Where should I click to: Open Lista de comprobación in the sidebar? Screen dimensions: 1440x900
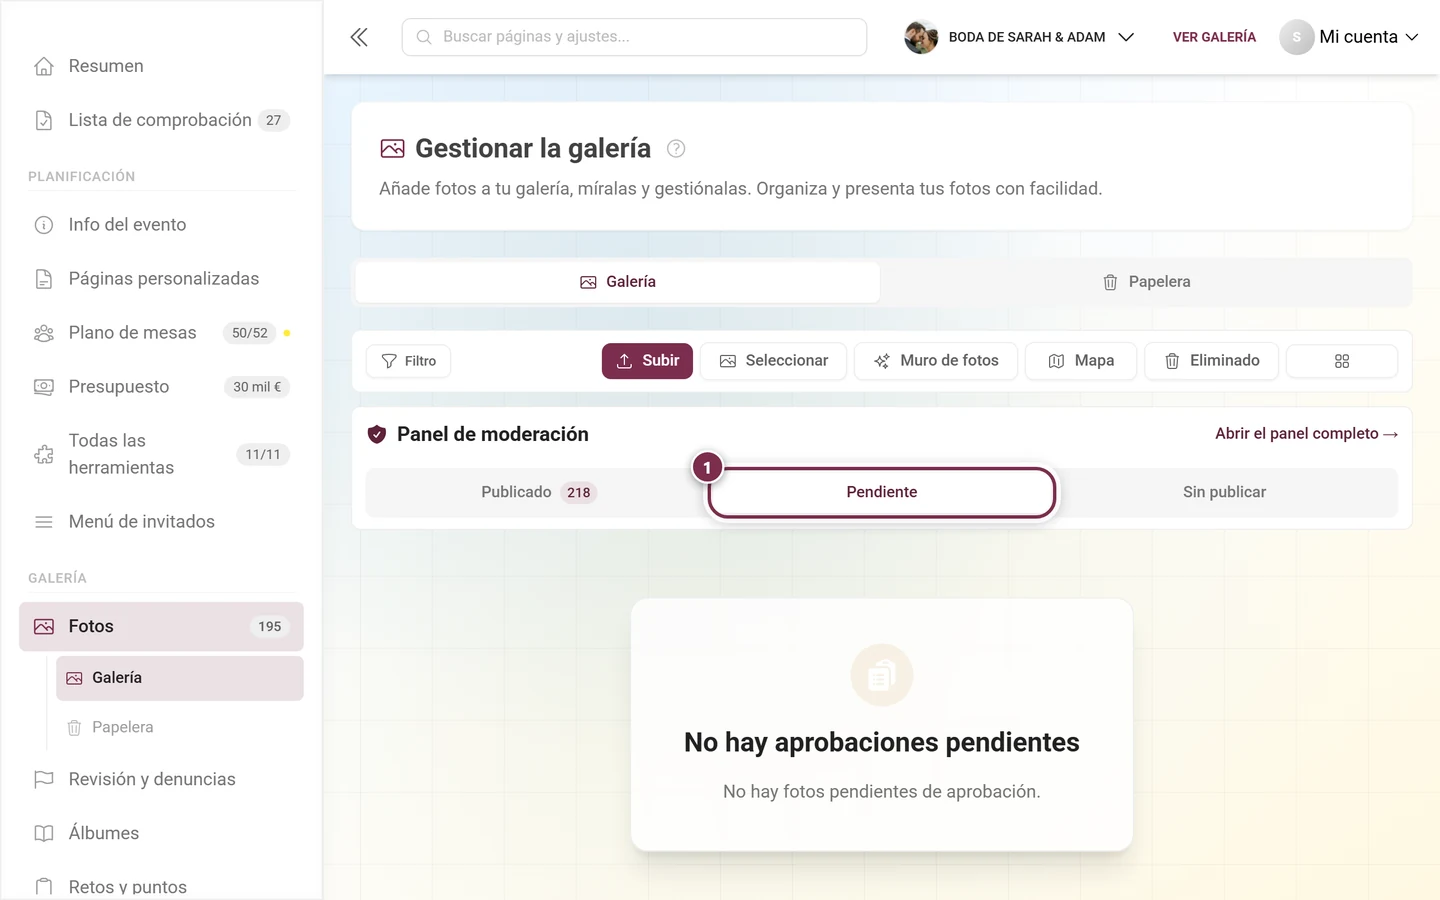161,120
